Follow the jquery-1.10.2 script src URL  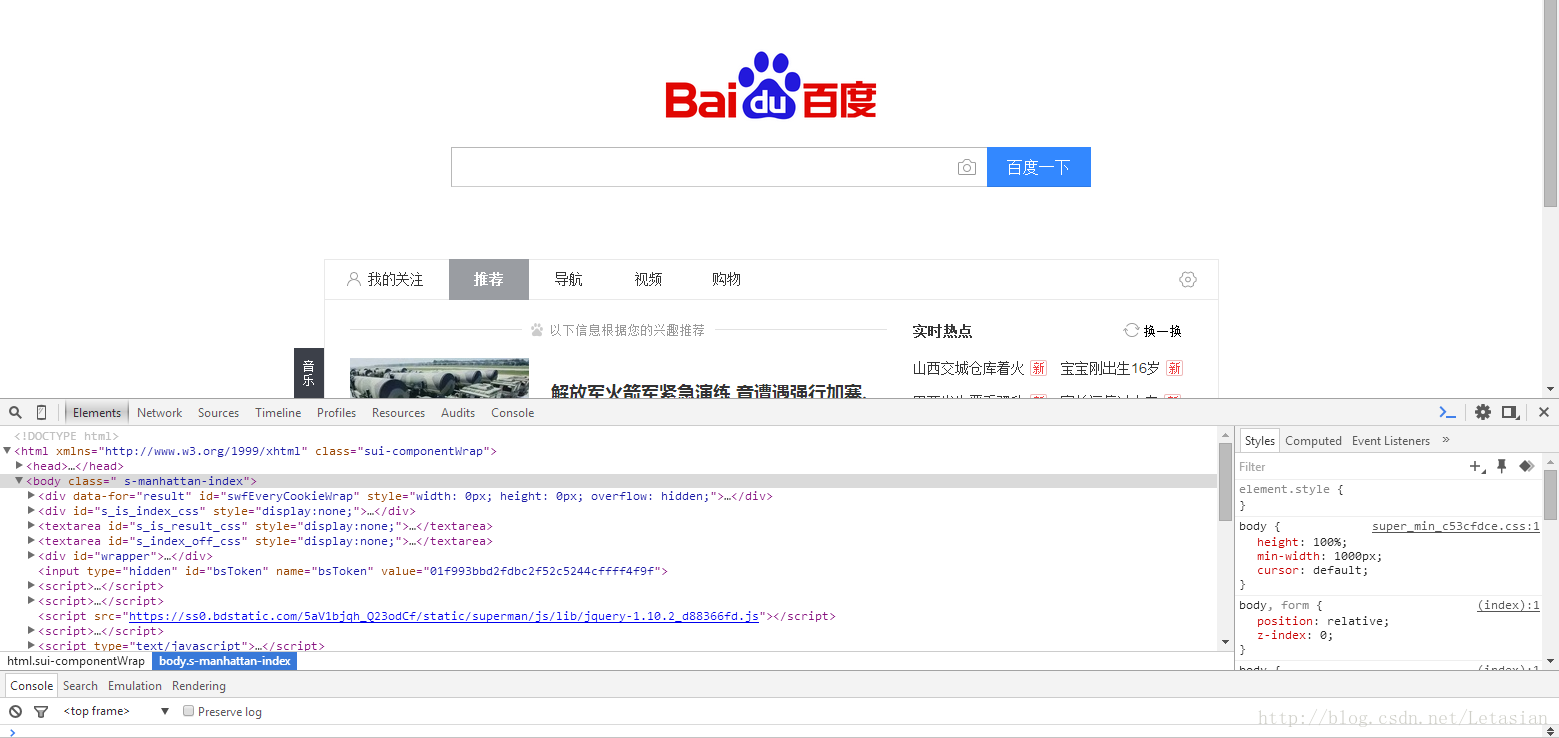(x=444, y=616)
